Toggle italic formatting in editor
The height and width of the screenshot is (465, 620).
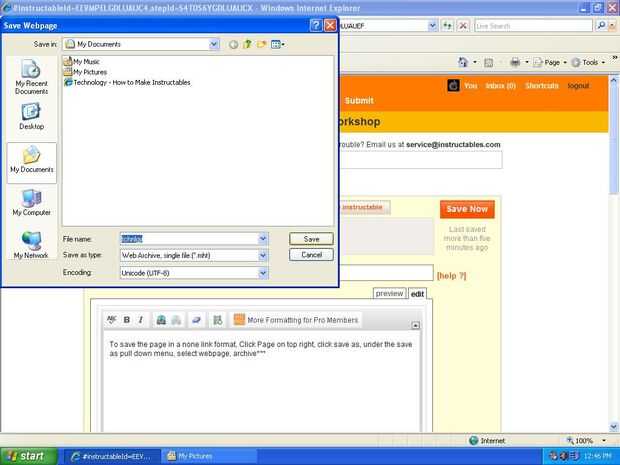(140, 319)
